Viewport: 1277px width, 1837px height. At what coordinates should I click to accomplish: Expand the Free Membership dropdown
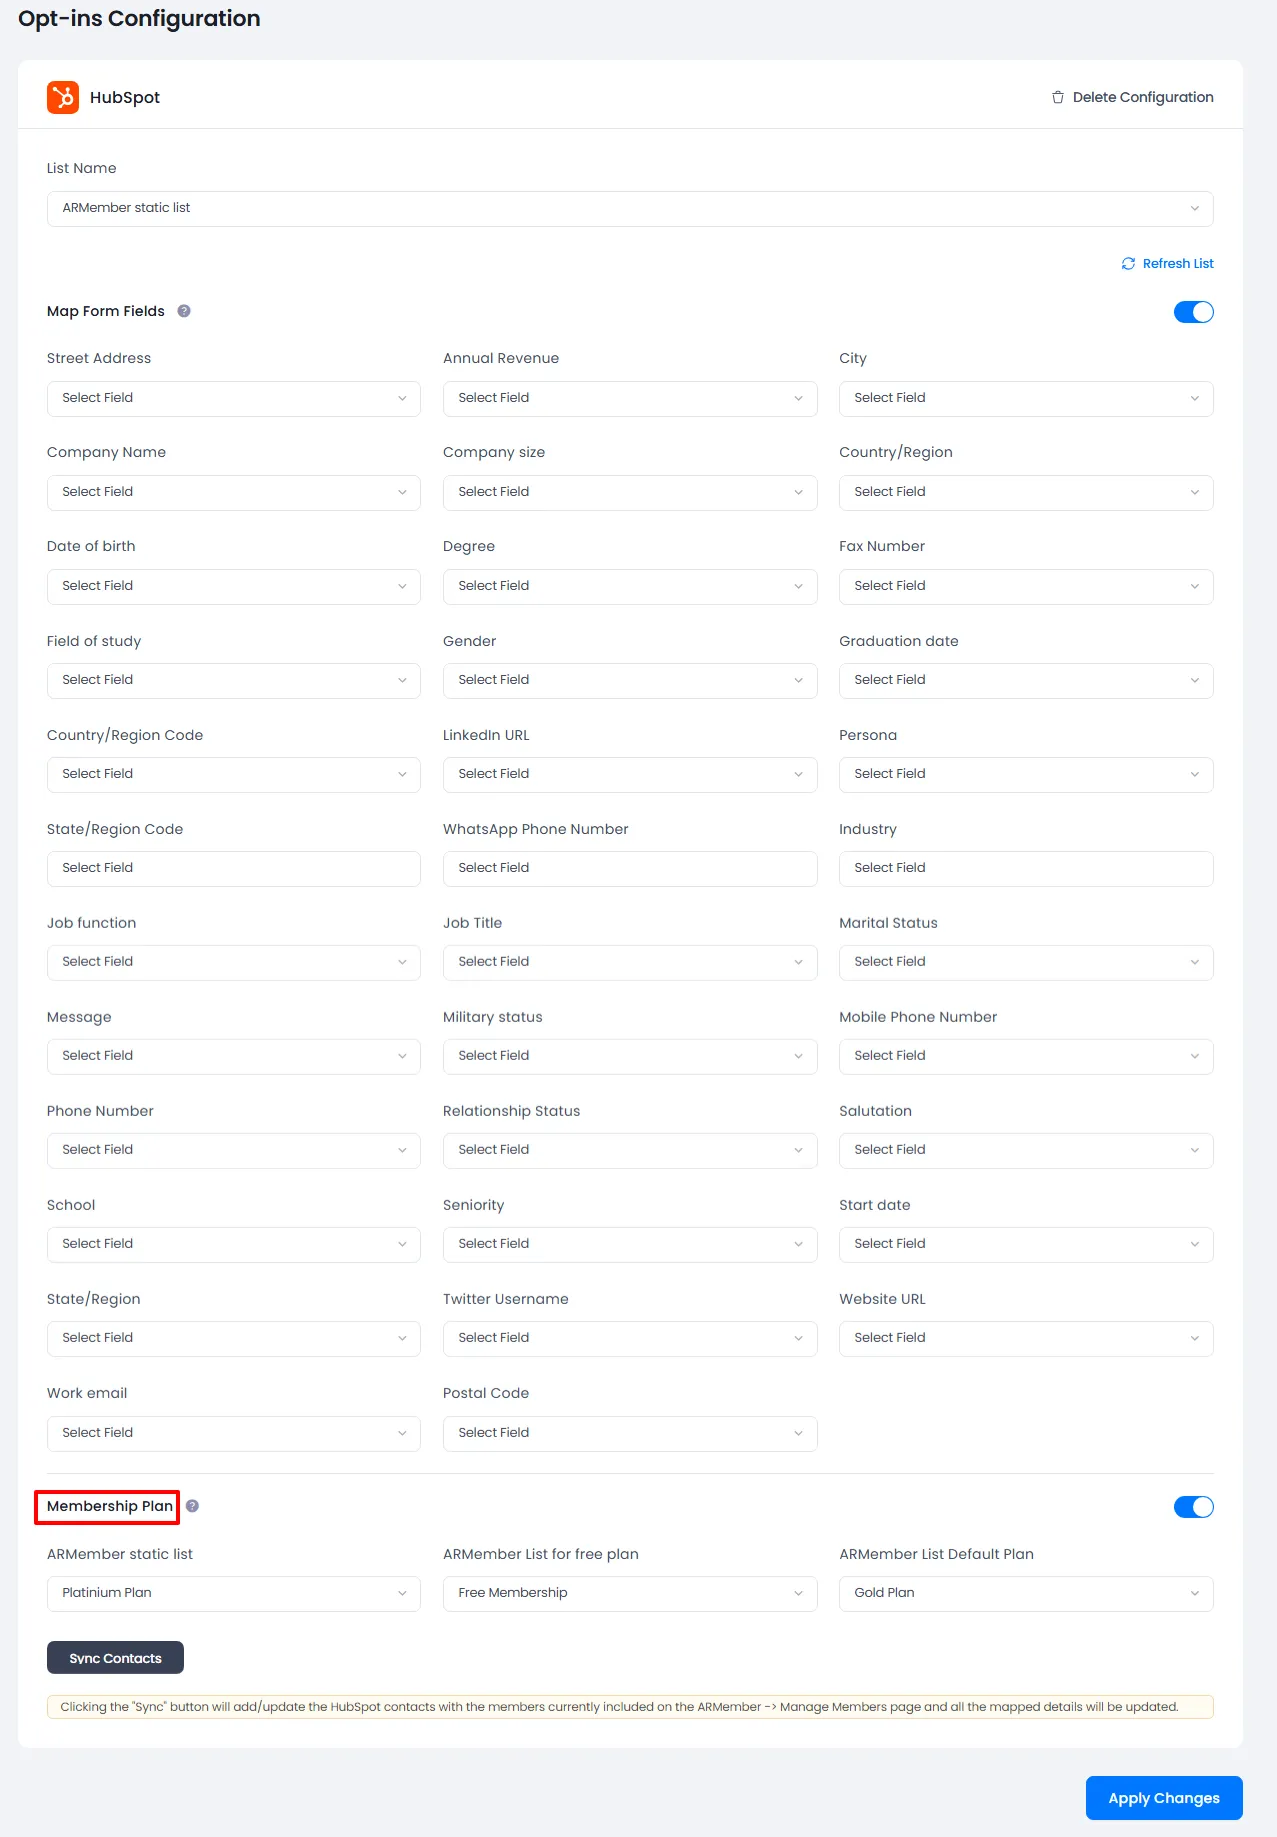629,1592
